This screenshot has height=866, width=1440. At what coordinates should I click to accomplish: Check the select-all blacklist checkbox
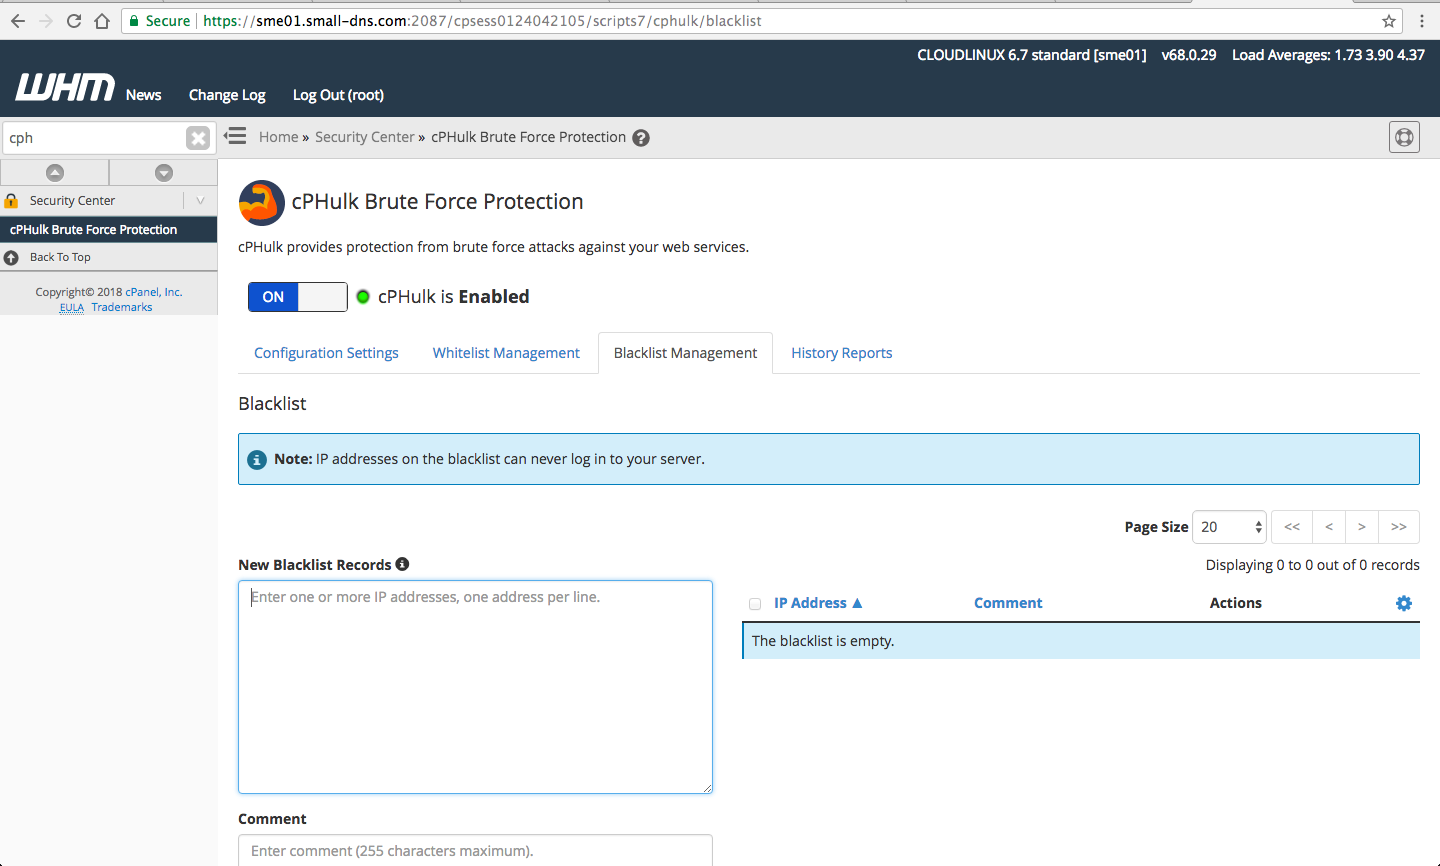755,604
